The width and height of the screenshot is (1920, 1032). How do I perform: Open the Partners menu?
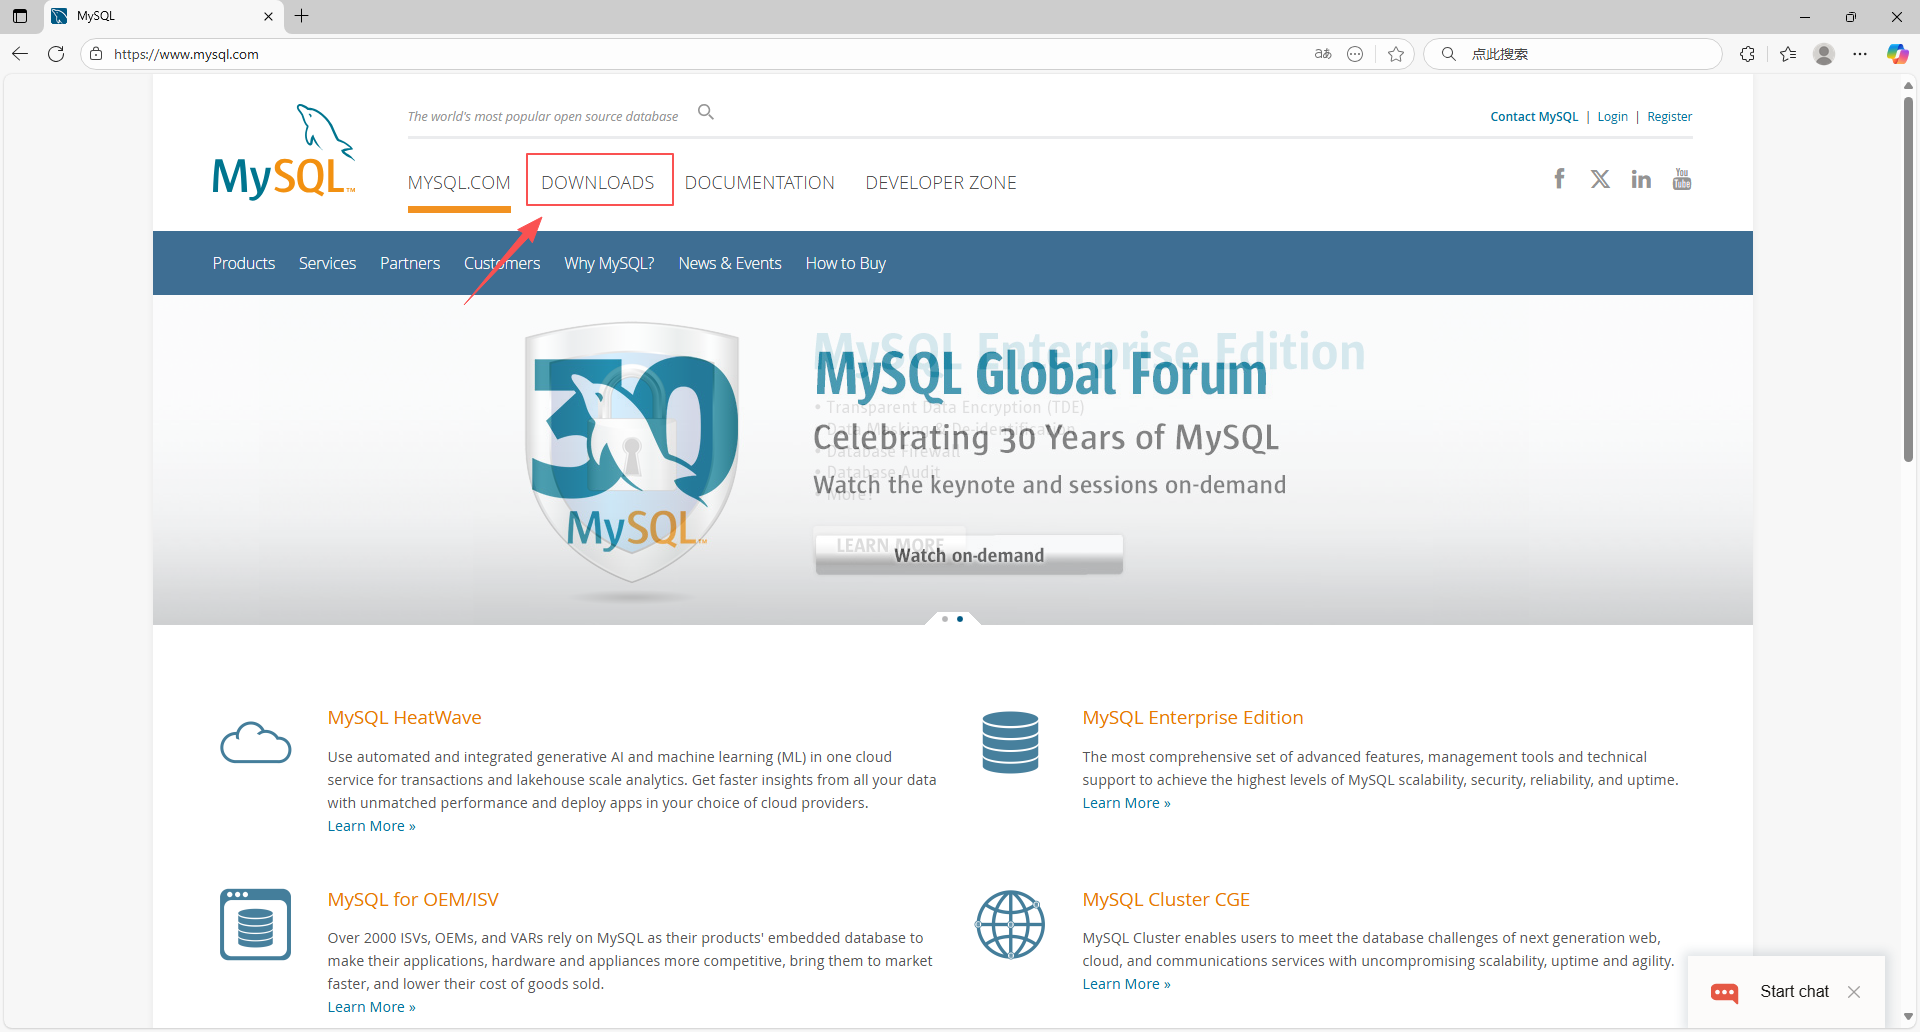[x=410, y=263]
